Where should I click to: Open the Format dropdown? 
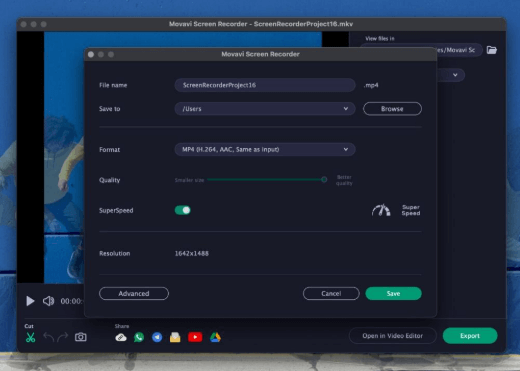[265, 149]
